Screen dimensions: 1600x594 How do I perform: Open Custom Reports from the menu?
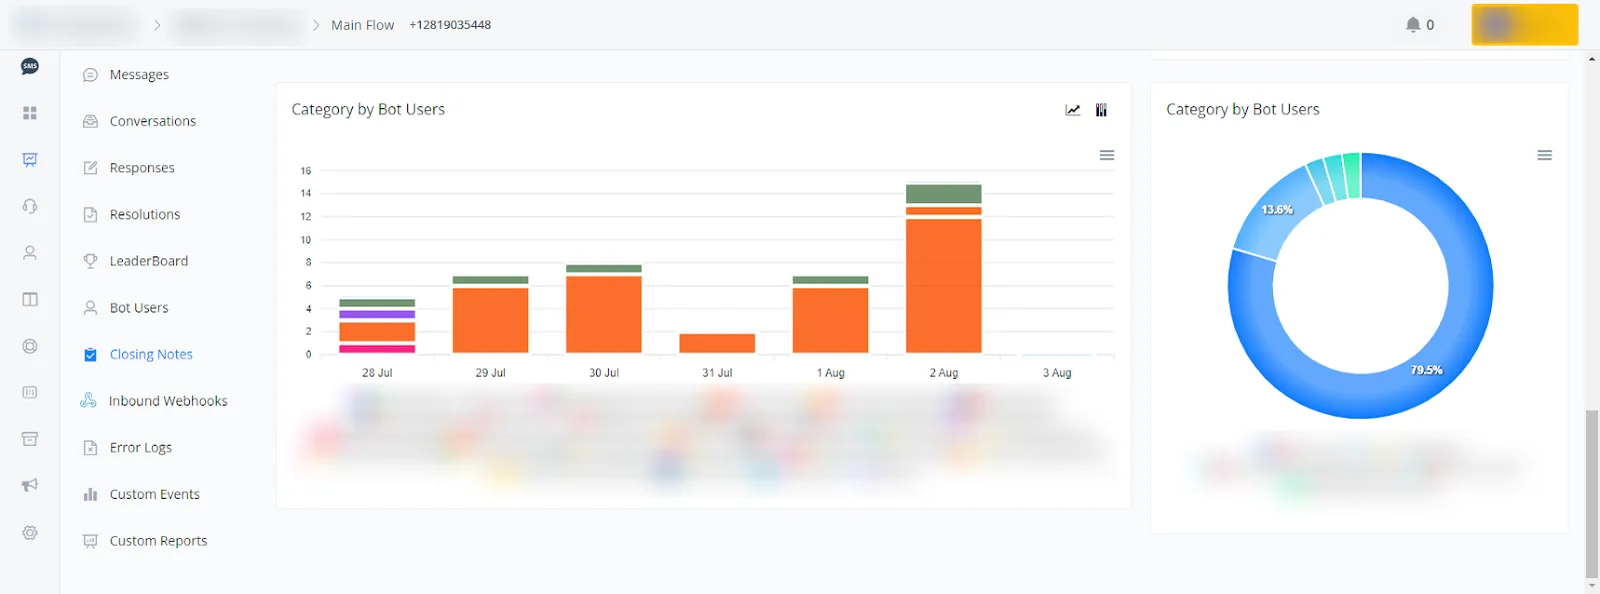tap(158, 541)
